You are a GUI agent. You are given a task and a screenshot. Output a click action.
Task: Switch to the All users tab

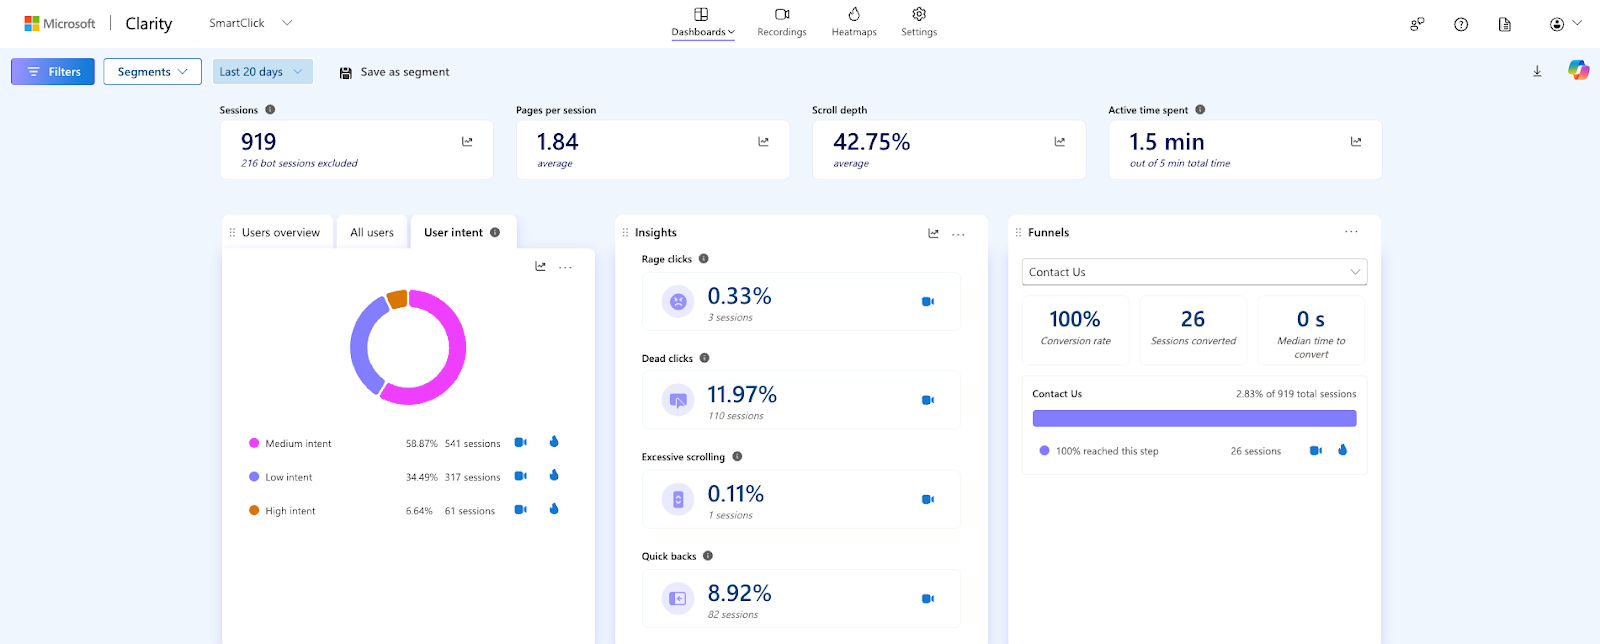(372, 233)
